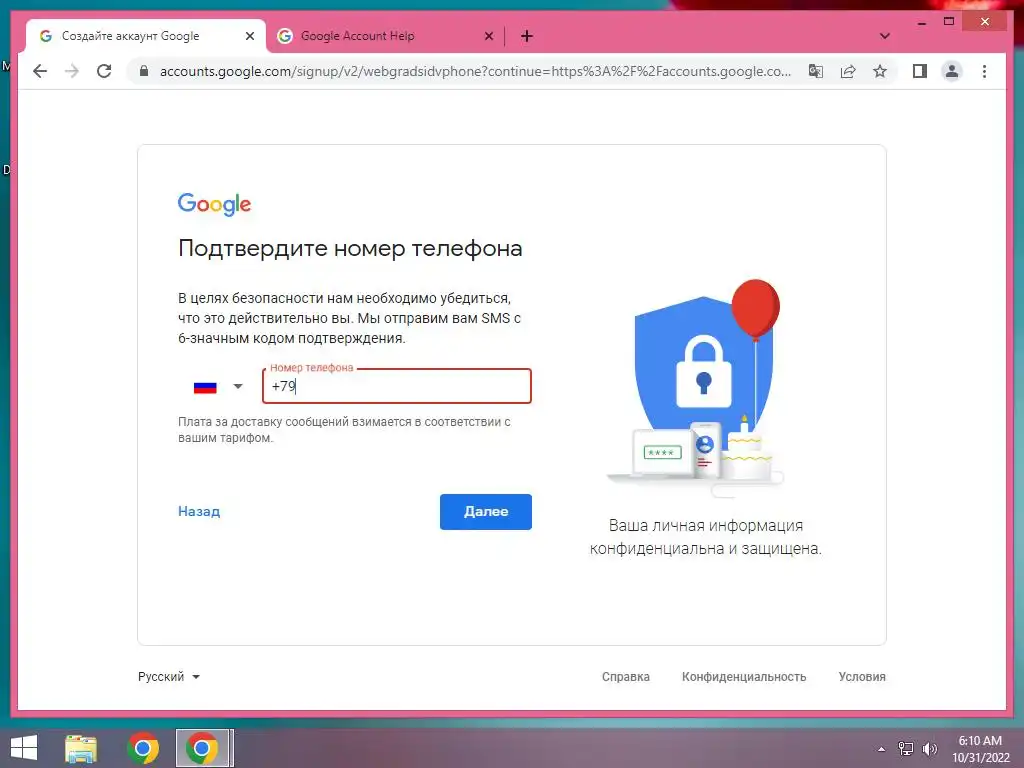This screenshot has height=768, width=1024.
Task: Click the share page icon in the address bar
Action: [848, 71]
